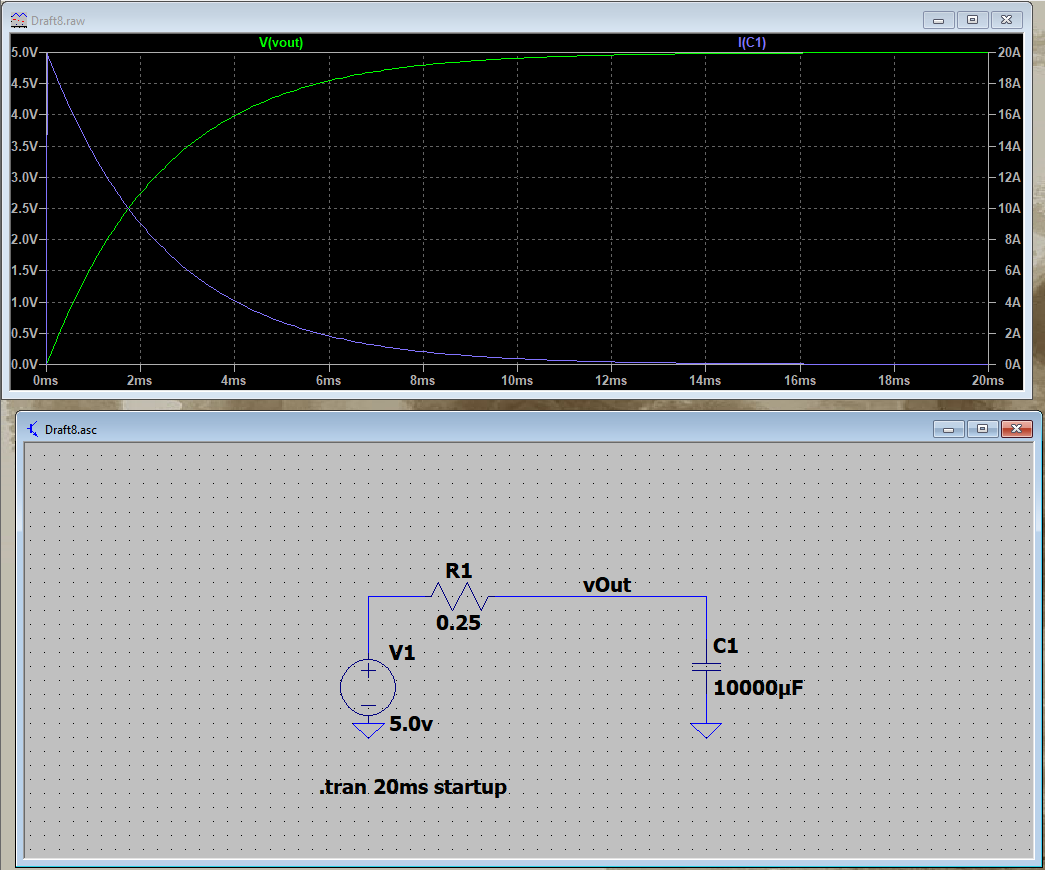Click the ground symbol below V1
1045x870 pixels.
click(368, 731)
